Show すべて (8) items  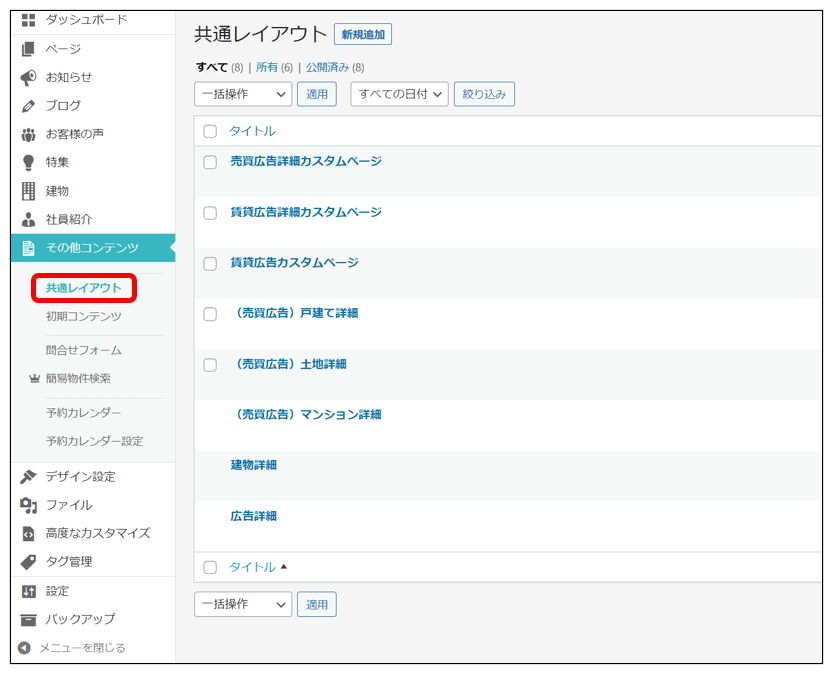[x=219, y=67]
